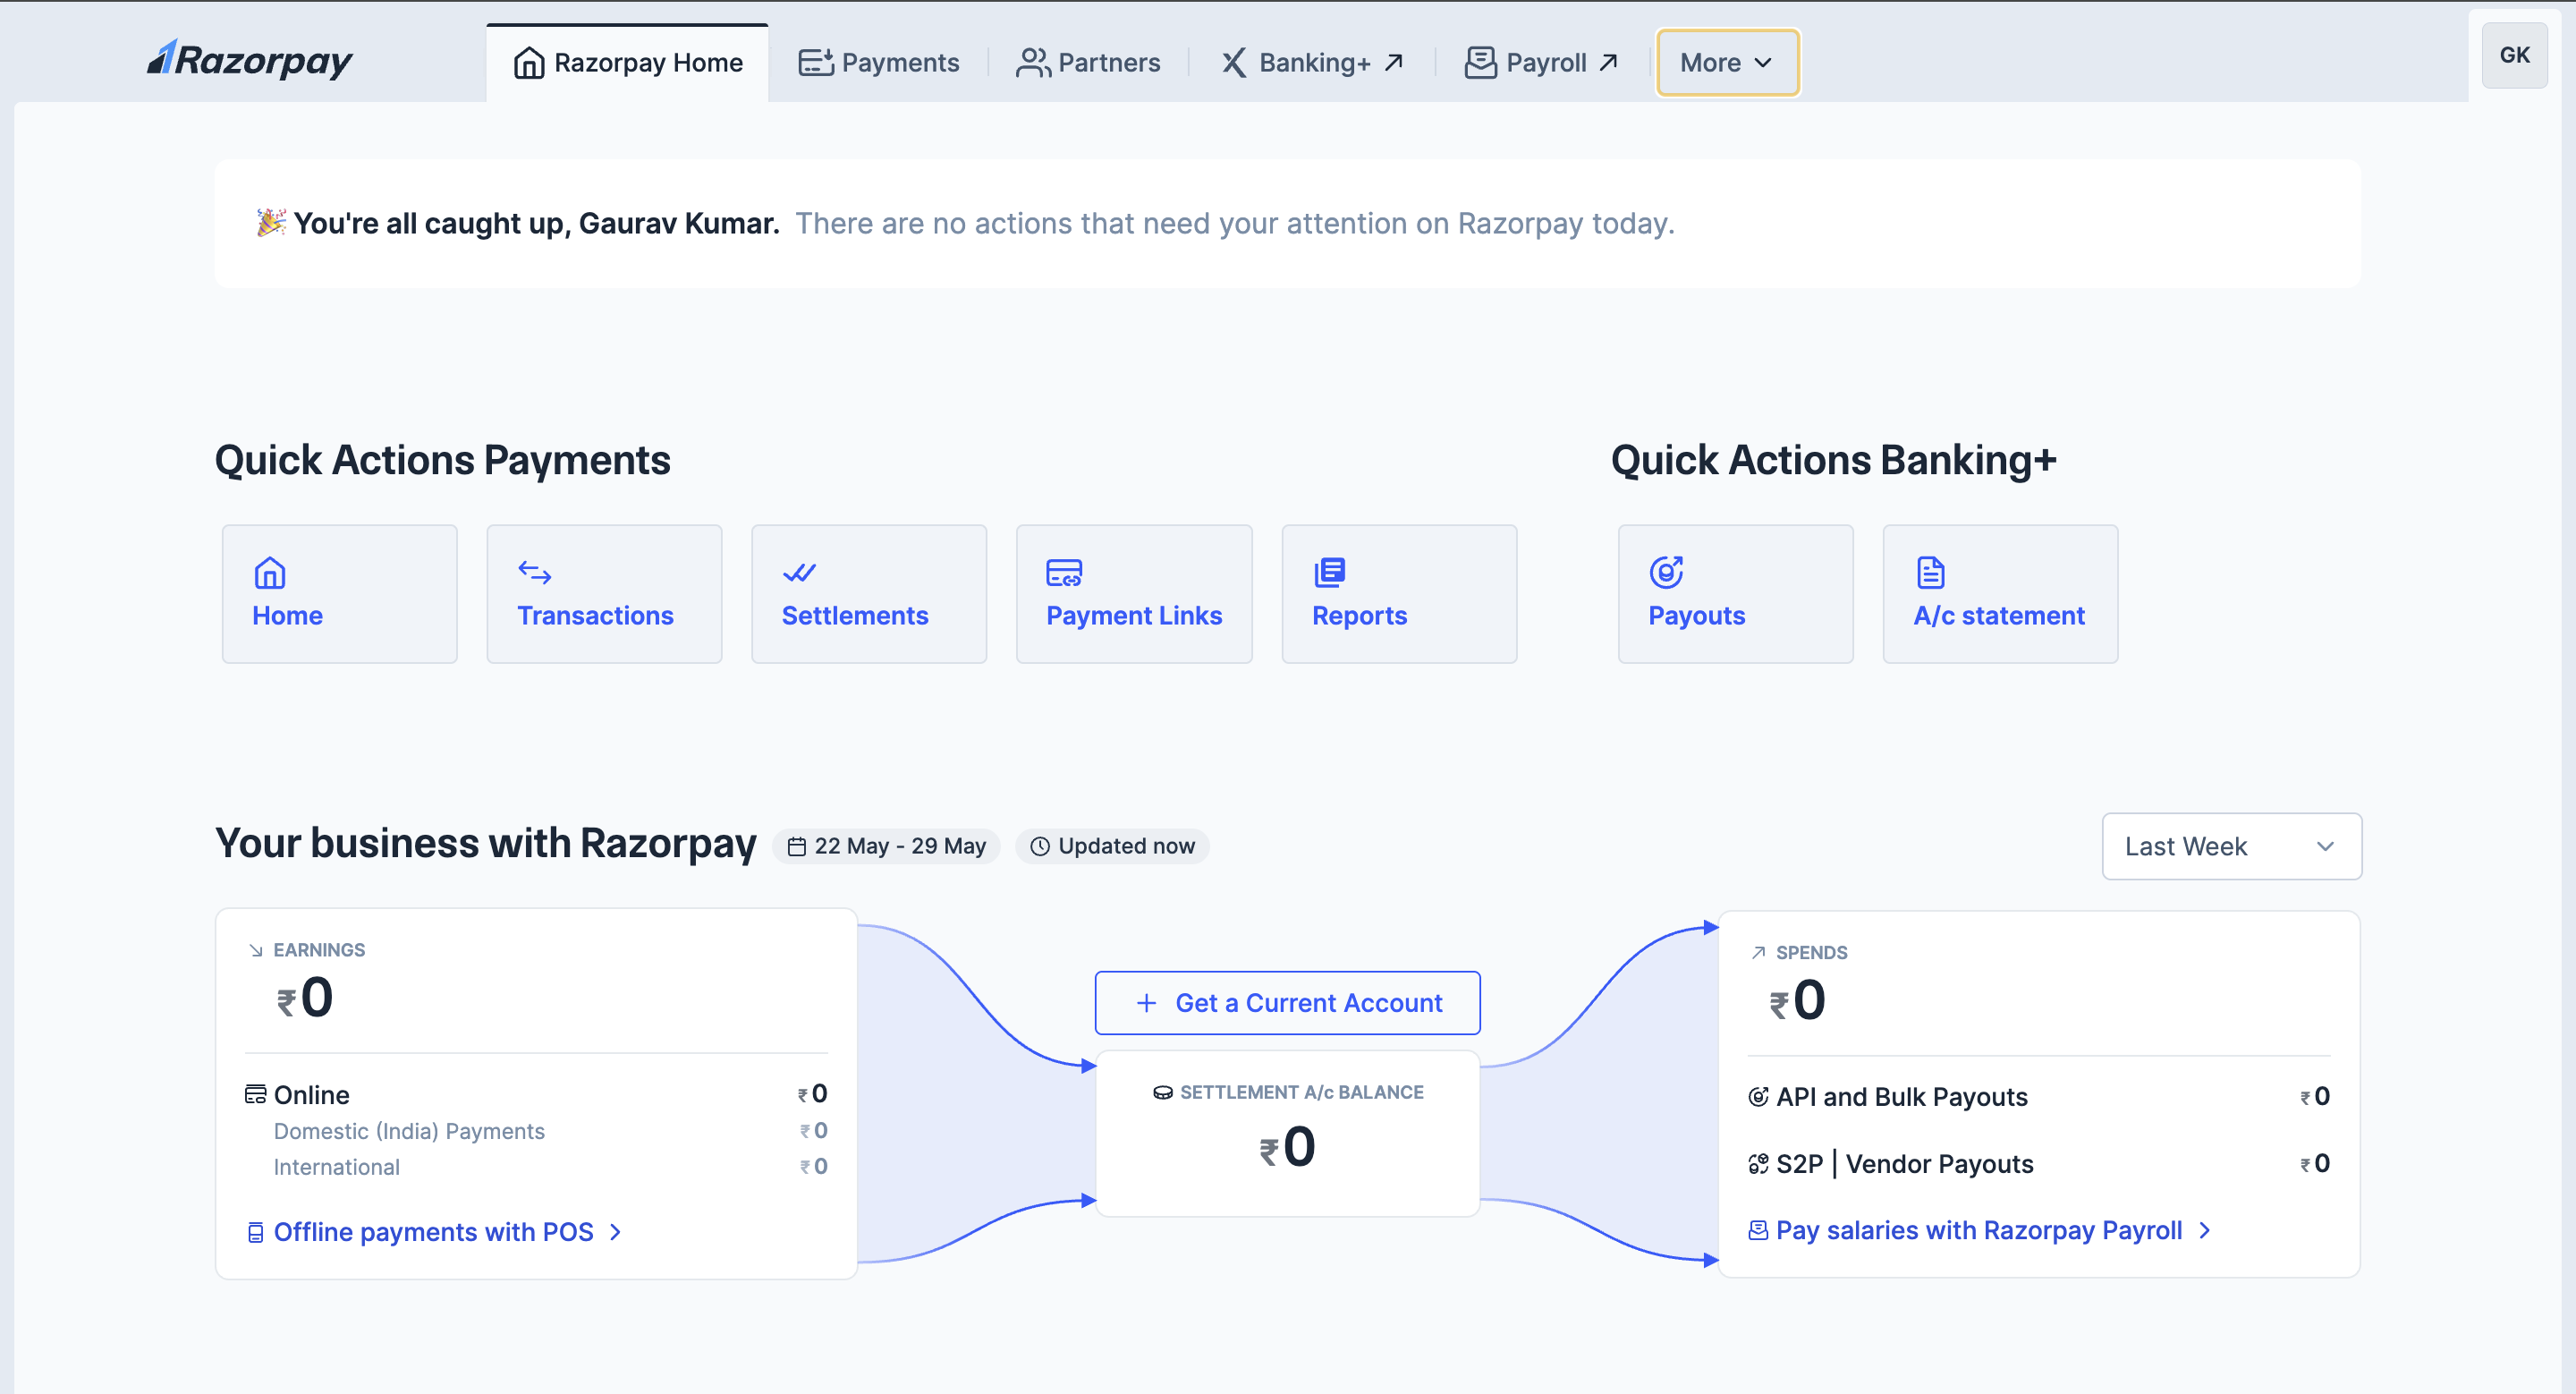Open the Reports quick action
This screenshot has height=1394, width=2576.
(x=1399, y=594)
